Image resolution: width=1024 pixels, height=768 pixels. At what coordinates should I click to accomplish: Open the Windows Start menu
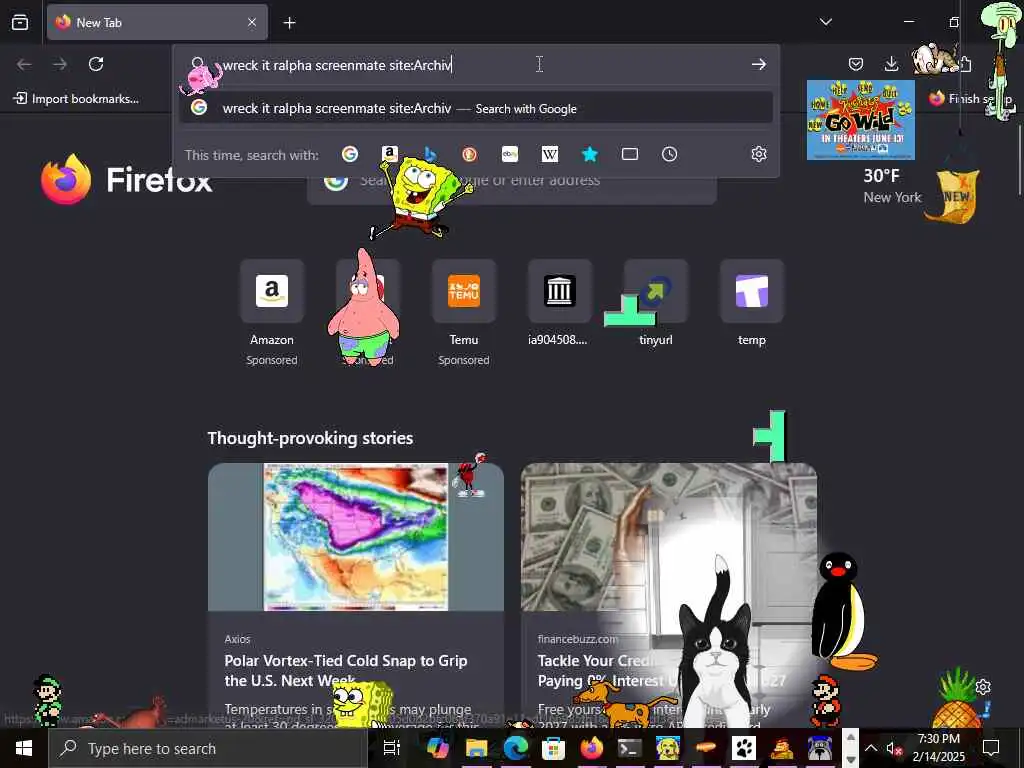(x=24, y=748)
